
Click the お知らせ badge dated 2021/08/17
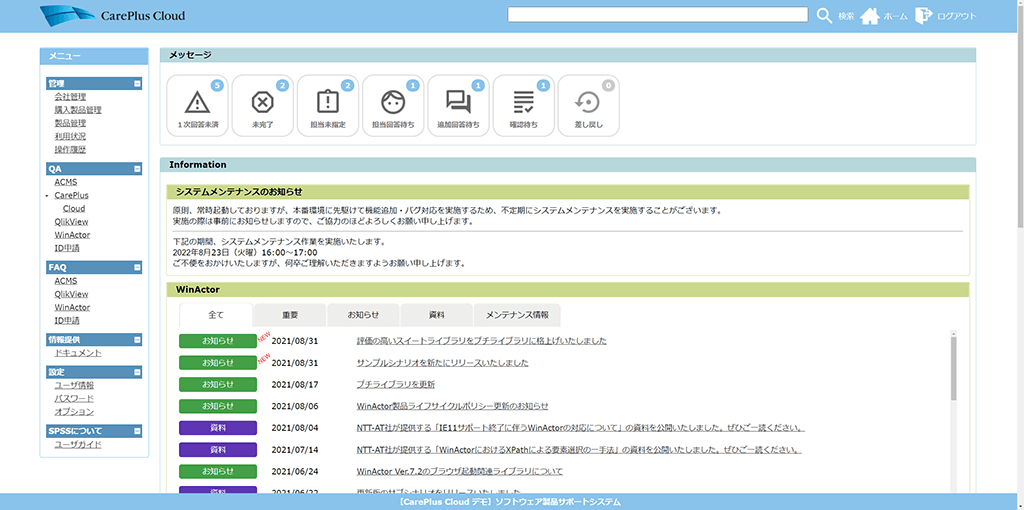coord(218,384)
